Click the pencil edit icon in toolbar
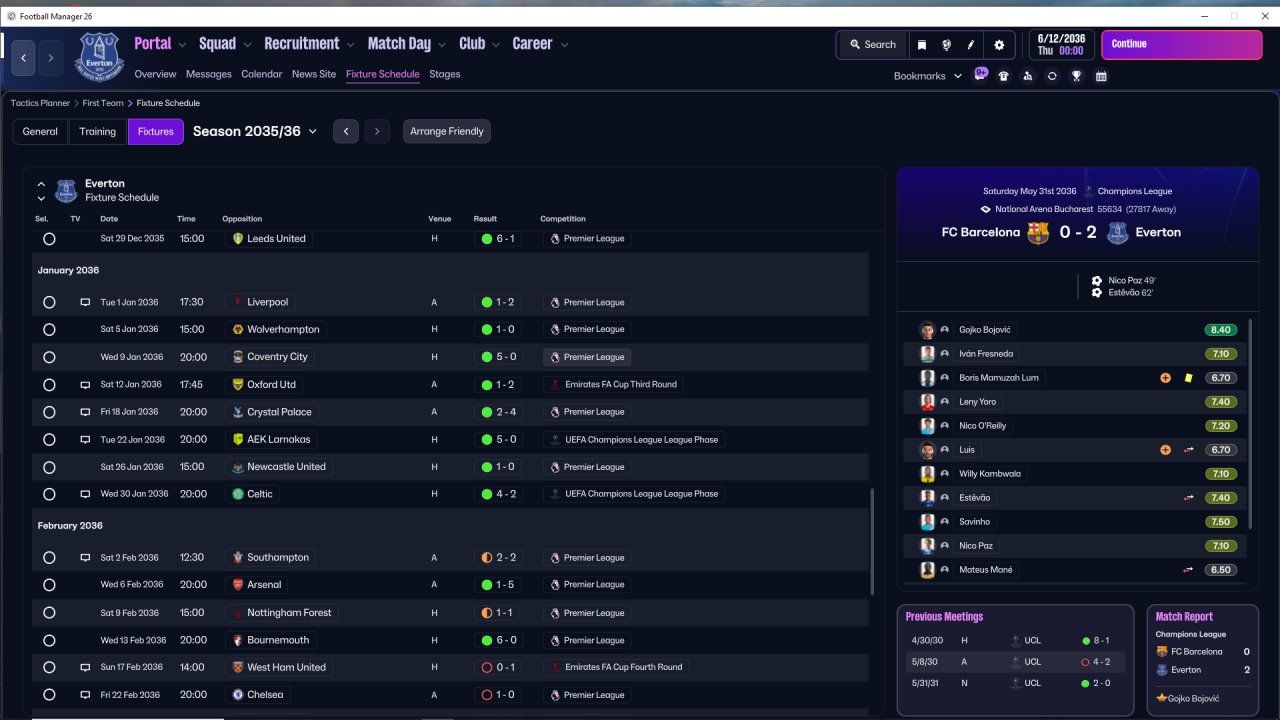1280x720 pixels. tap(971, 45)
